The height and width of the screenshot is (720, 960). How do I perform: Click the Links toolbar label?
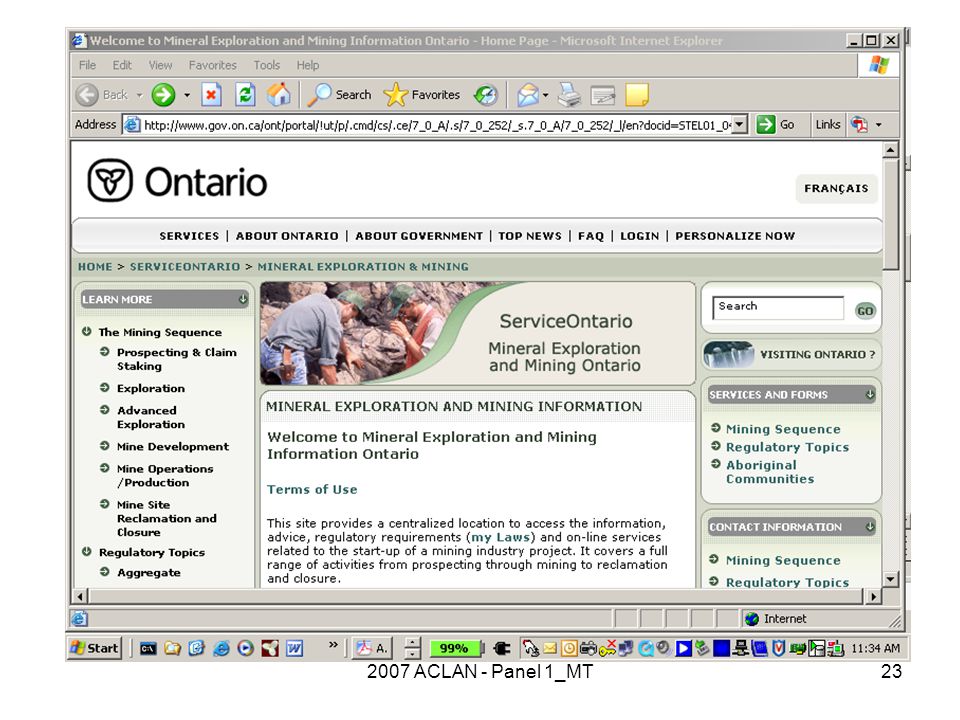click(828, 124)
